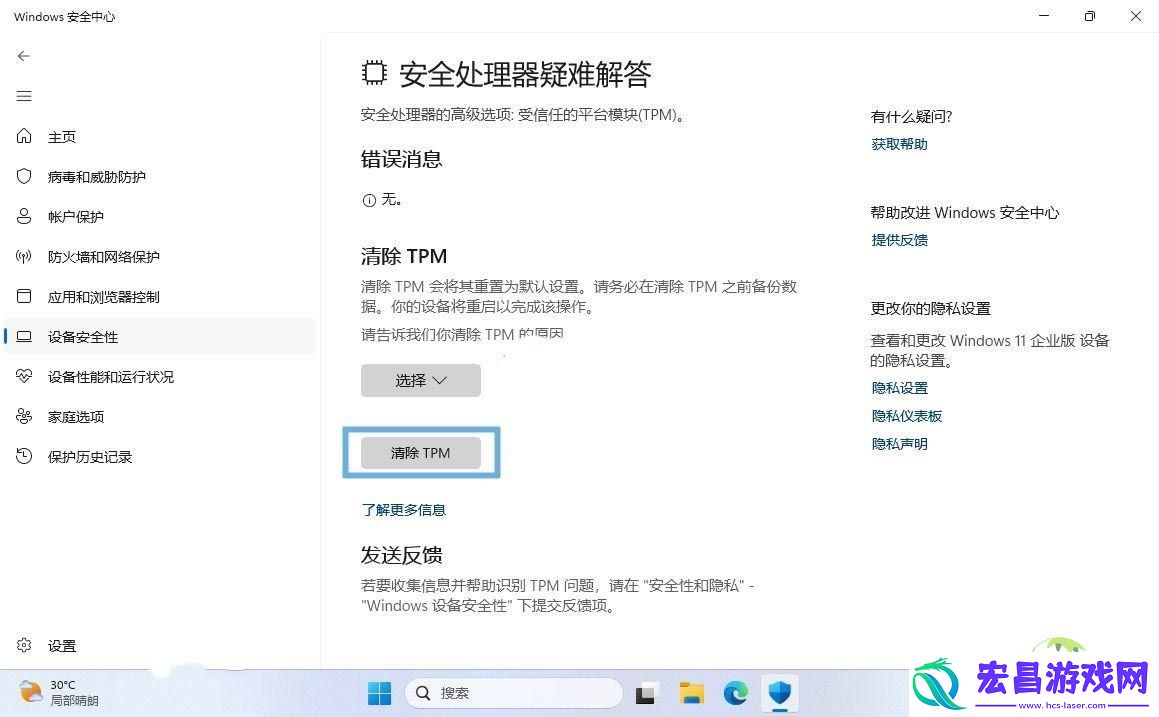The image size is (1159, 717).
Task: Click the heart icon for 设备性能和运行状况
Action: coord(24,376)
